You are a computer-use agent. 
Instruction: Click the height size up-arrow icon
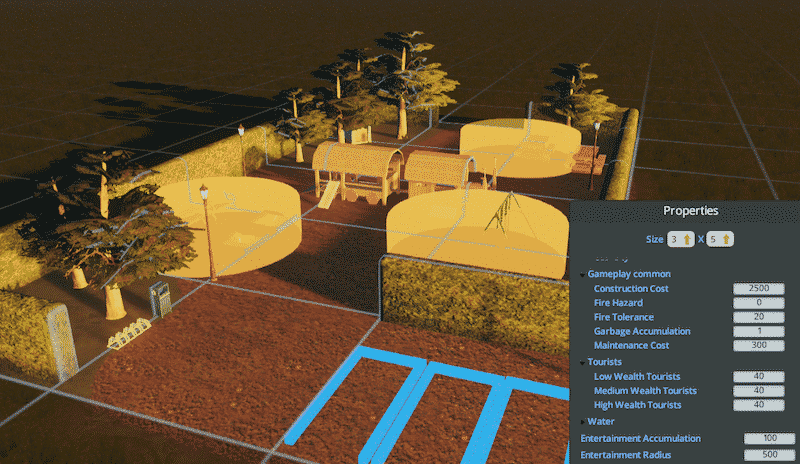pos(727,239)
